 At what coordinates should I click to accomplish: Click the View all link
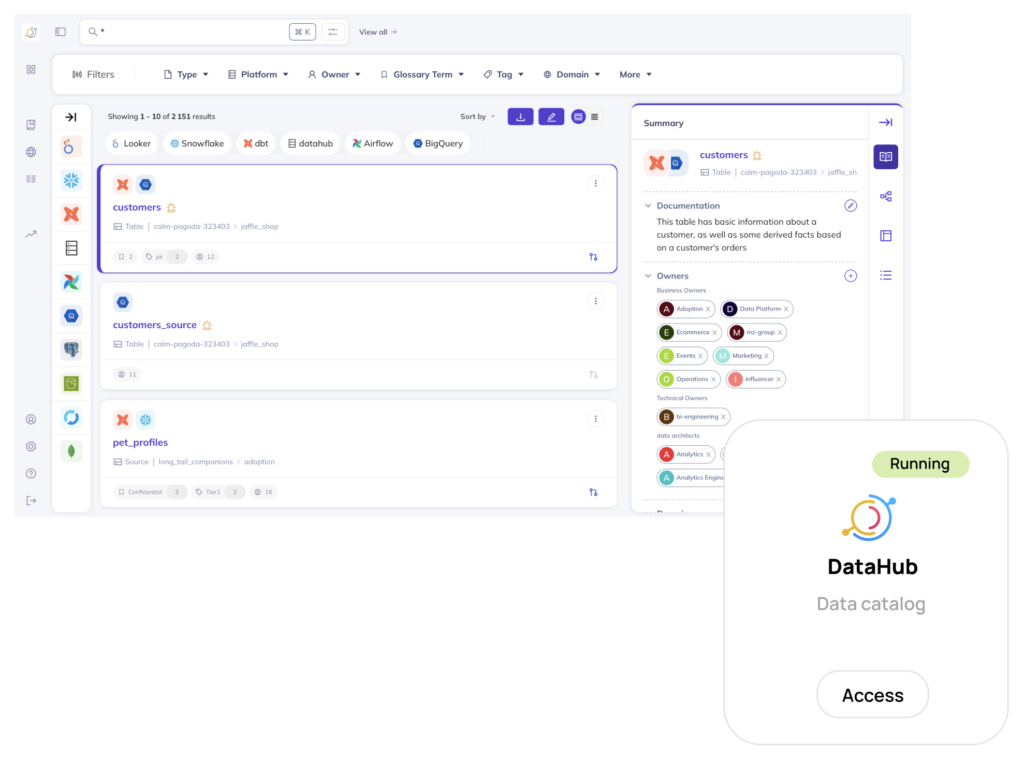[377, 32]
